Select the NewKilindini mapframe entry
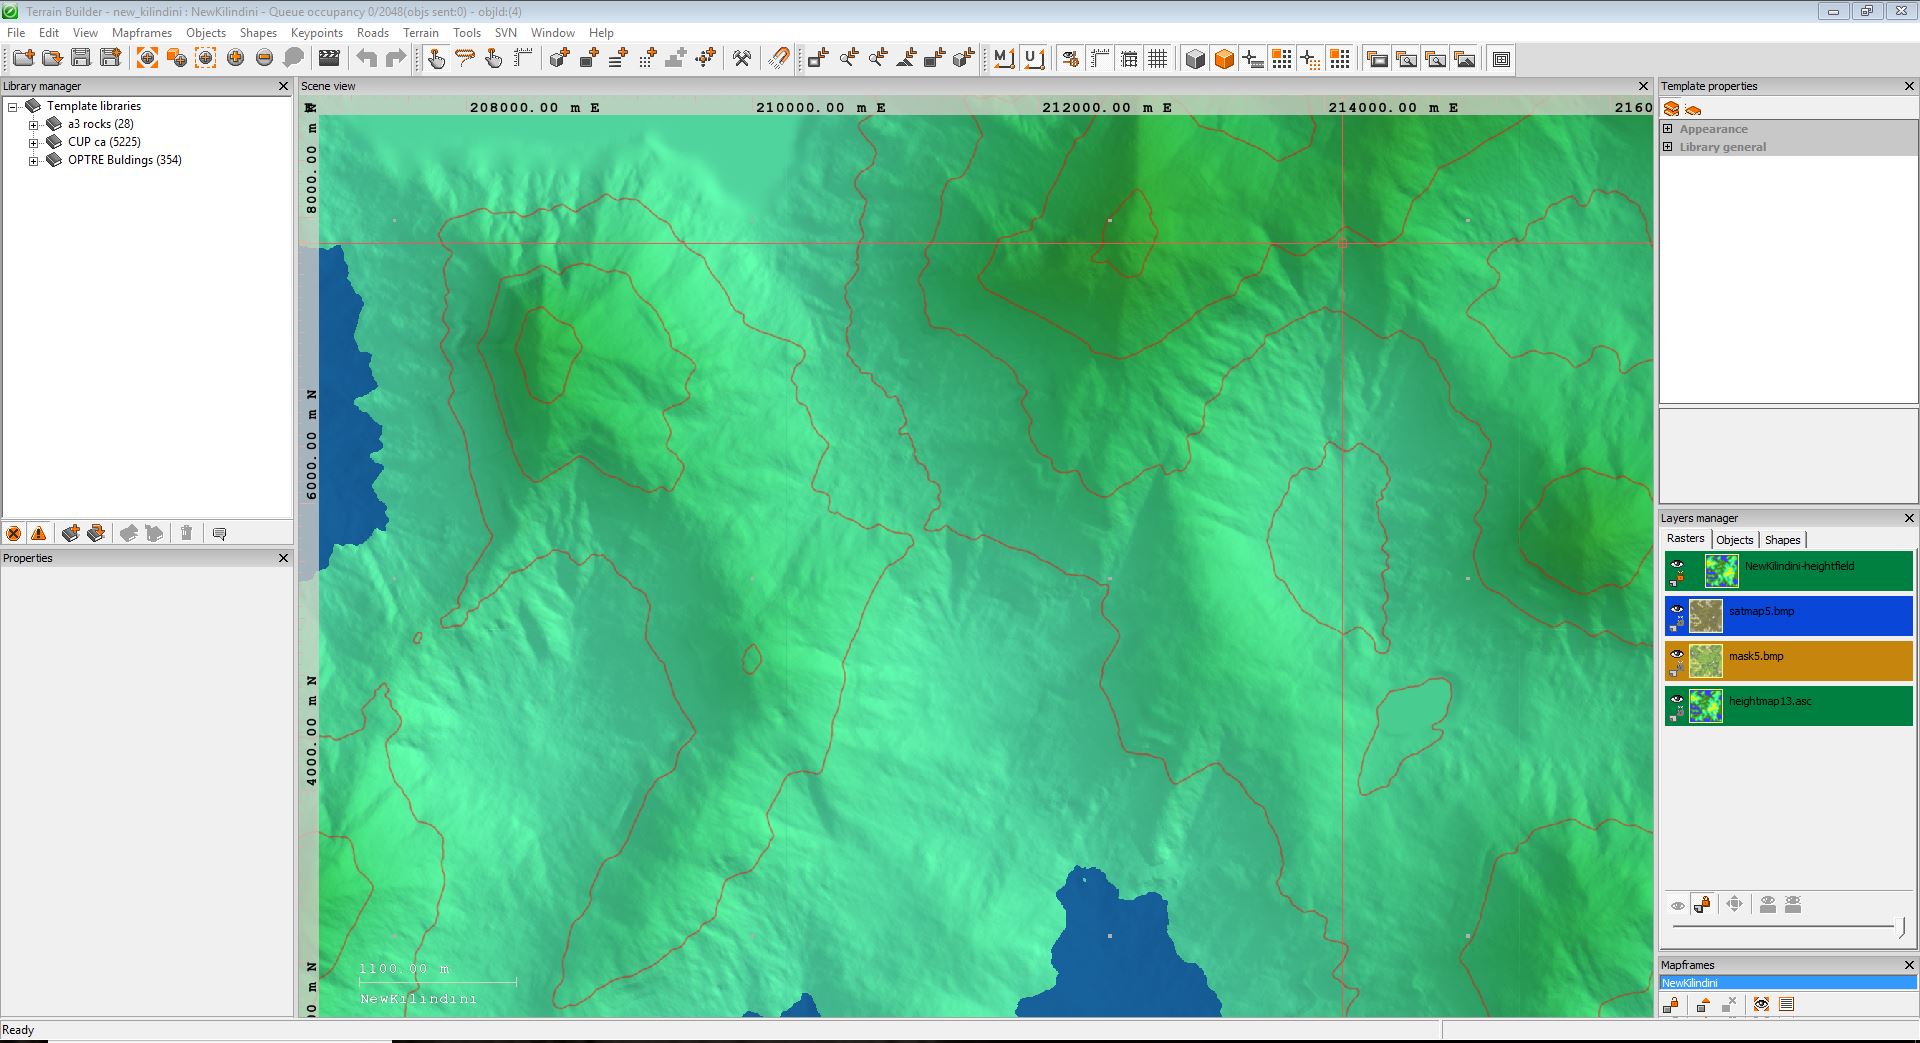 (1788, 983)
